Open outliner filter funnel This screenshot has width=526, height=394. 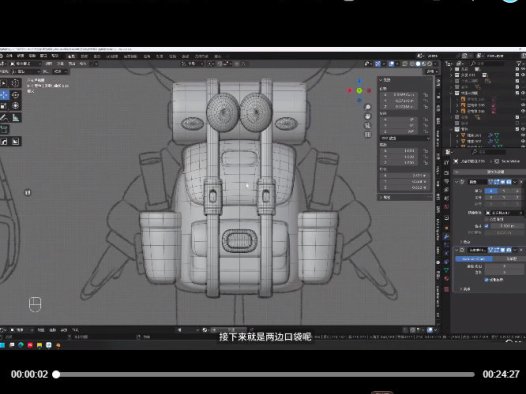(x=519, y=63)
